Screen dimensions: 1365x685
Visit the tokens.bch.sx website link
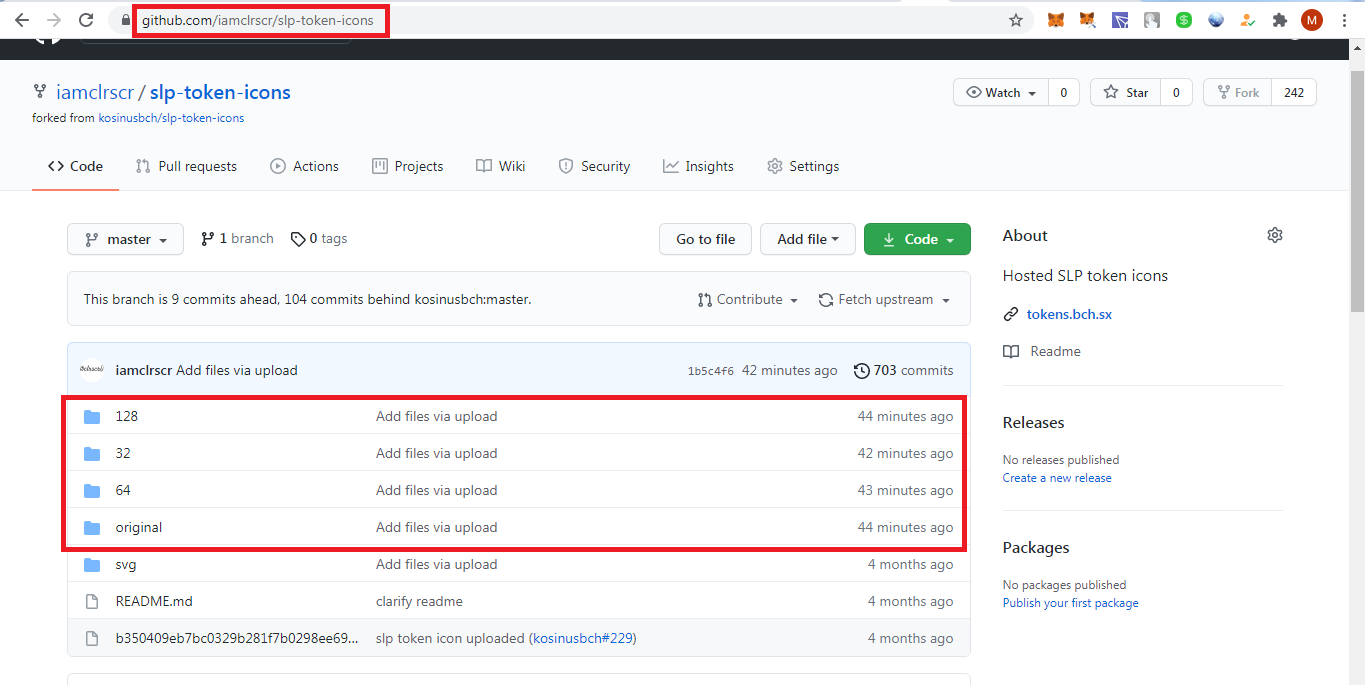[1069, 314]
